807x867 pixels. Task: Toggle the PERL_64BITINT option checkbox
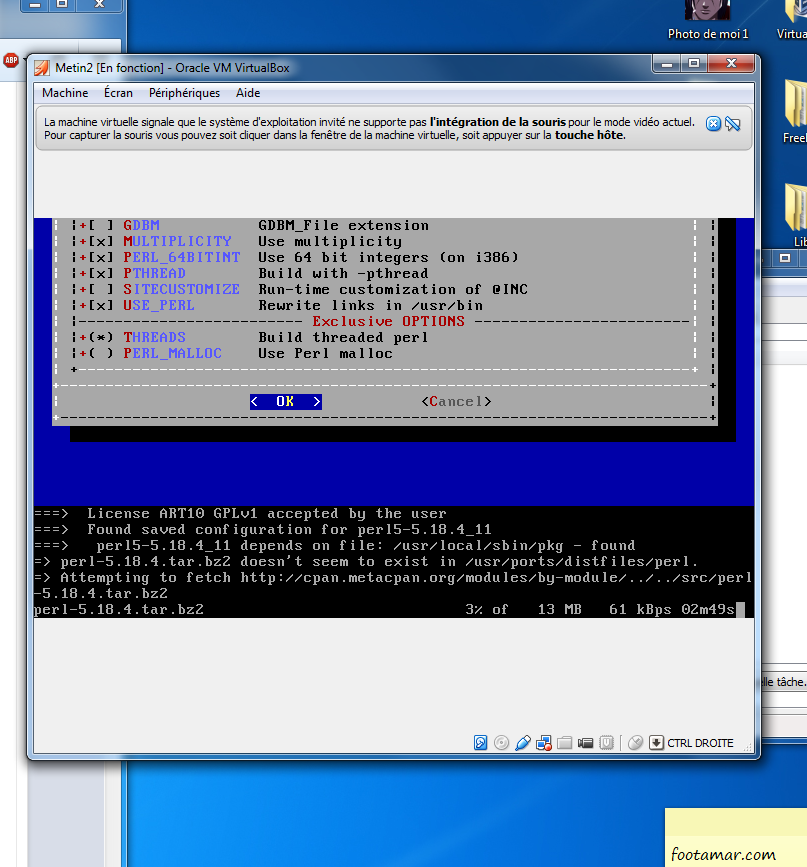(x=101, y=257)
